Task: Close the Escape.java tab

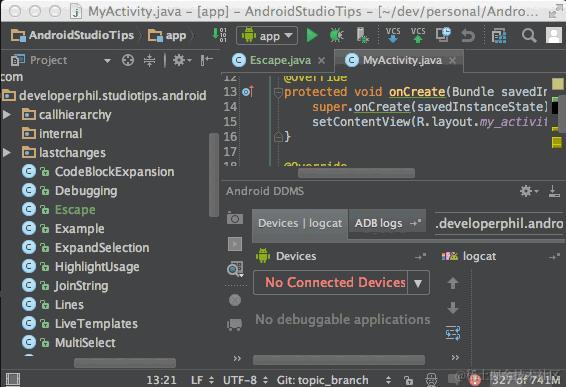Action: click(321, 61)
